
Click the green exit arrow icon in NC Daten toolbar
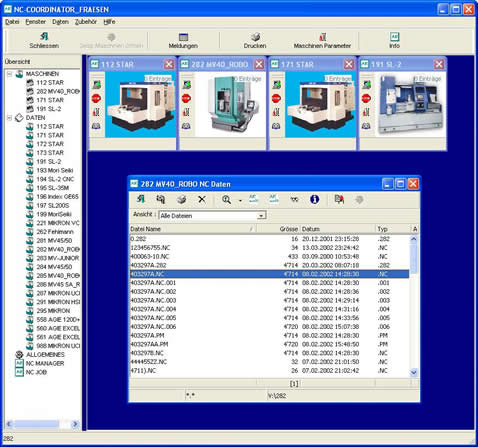pos(141,199)
